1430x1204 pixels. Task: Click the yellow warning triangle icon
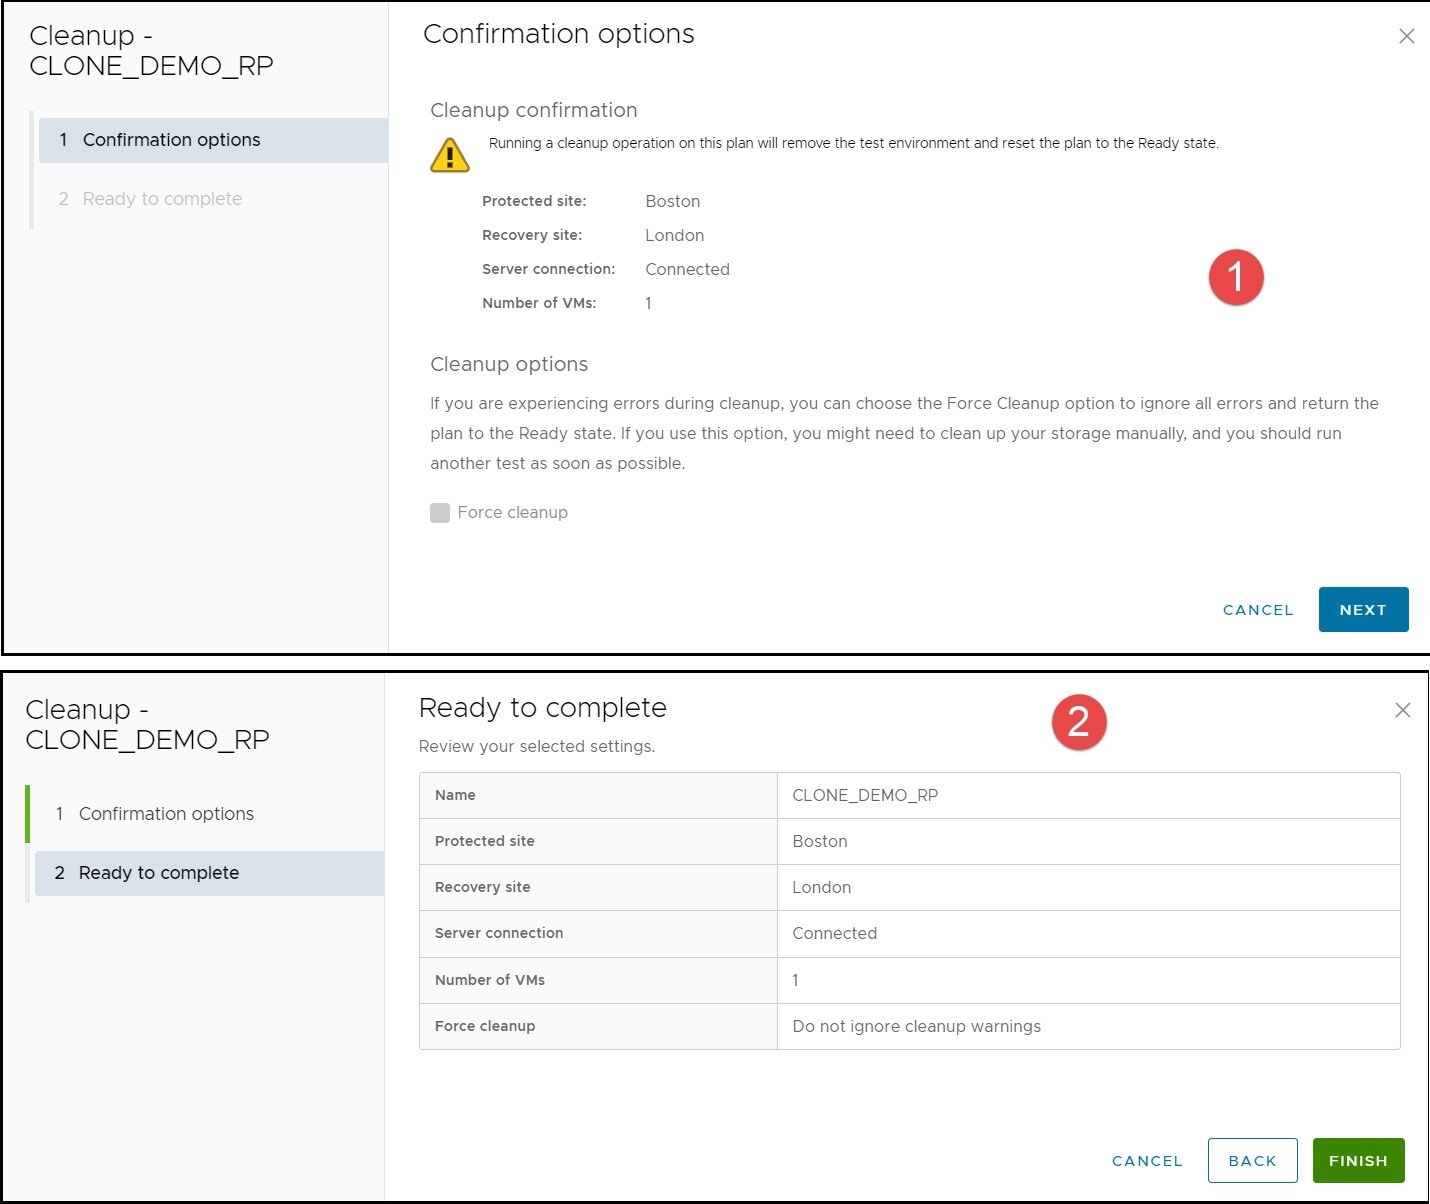[x=450, y=155]
